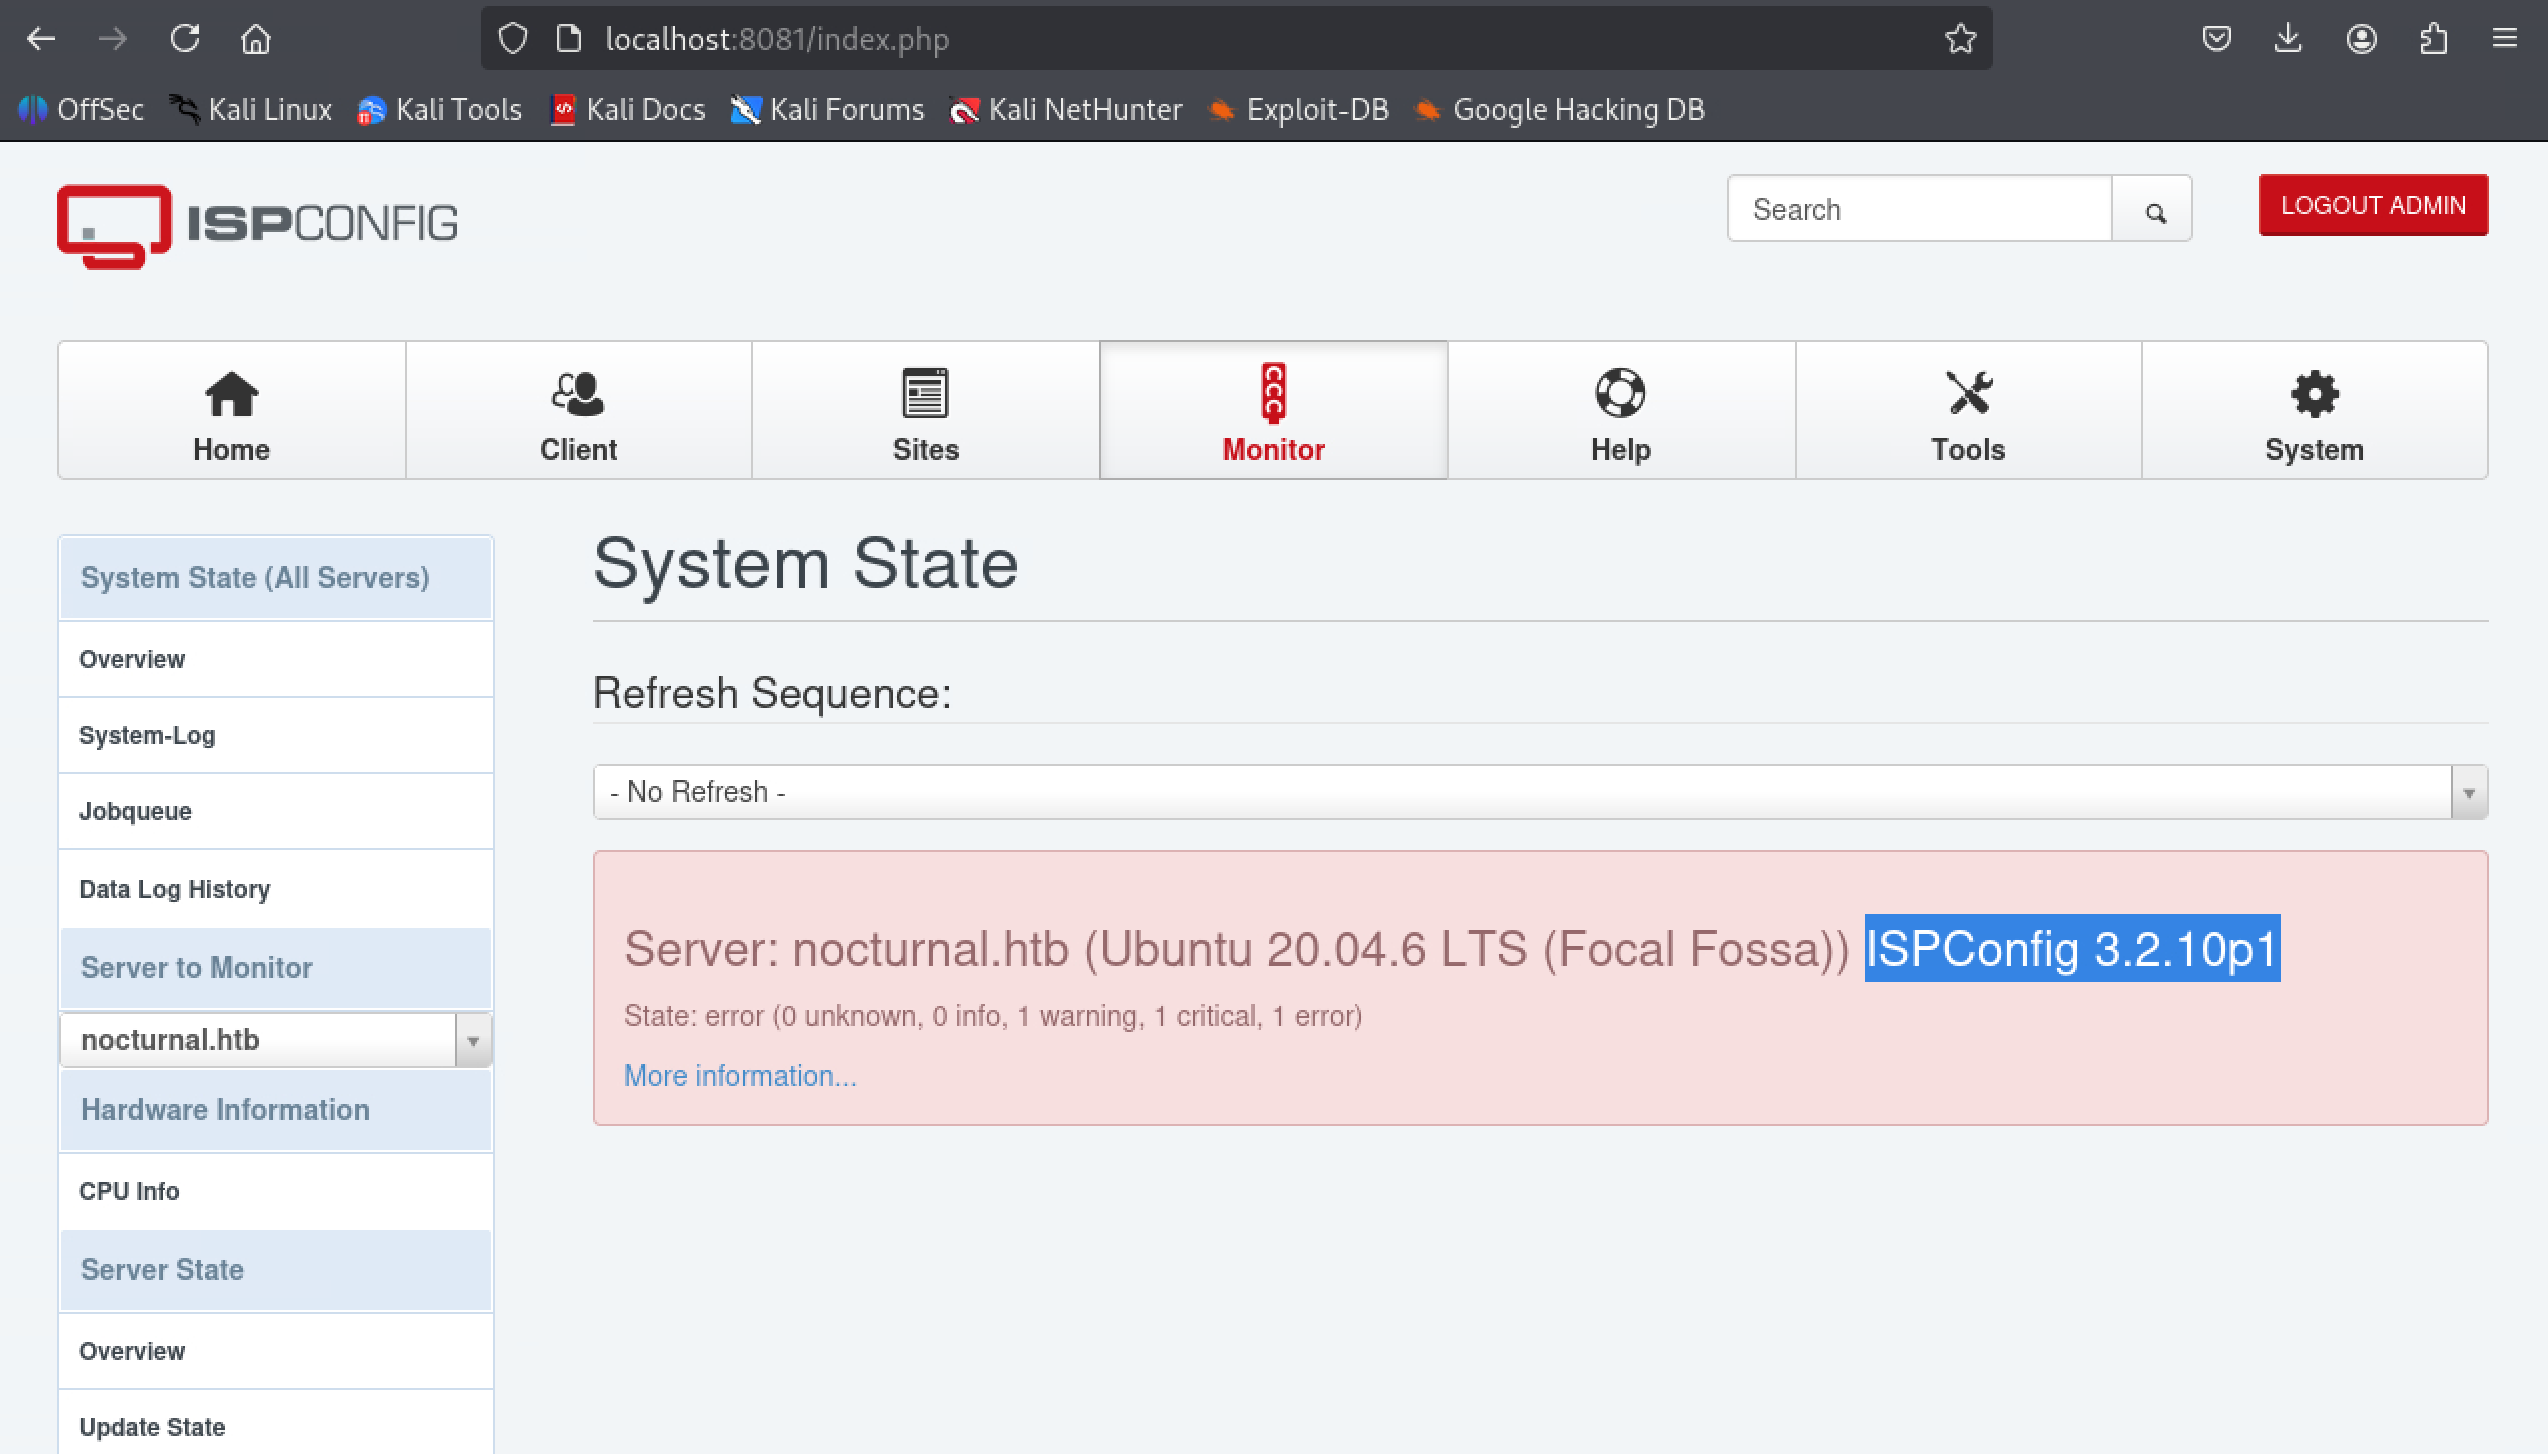
Task: Open the Jobqueue sidebar item
Action: 276,811
